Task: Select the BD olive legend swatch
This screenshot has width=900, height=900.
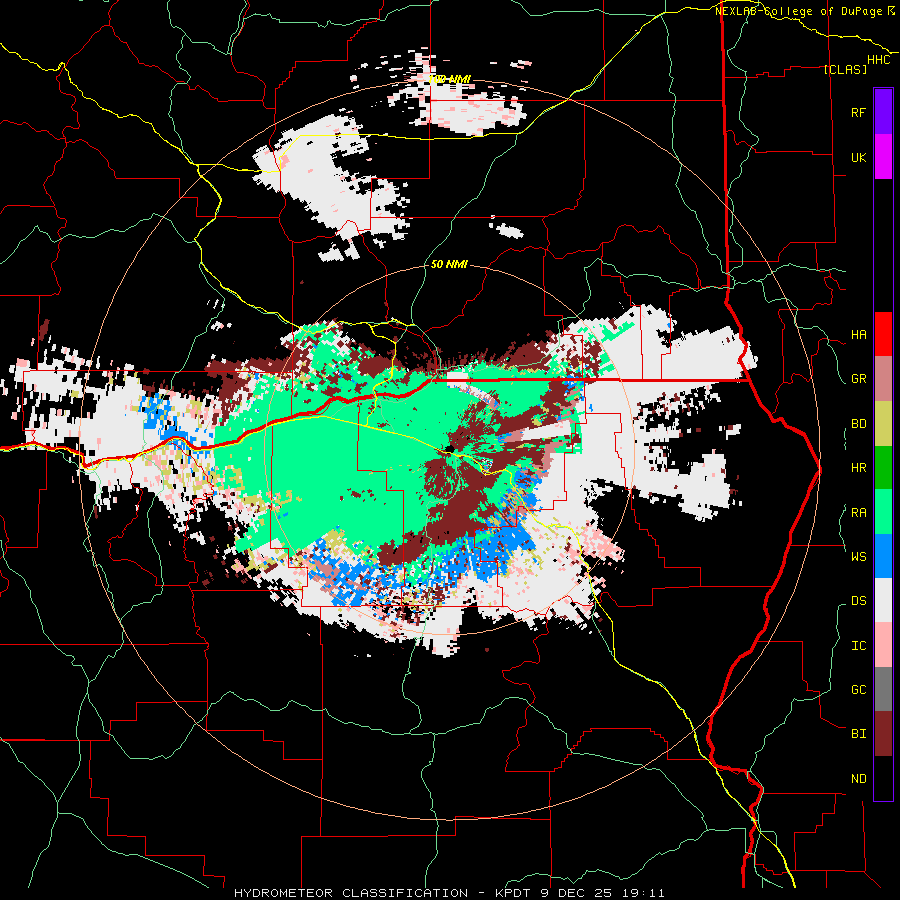Action: point(883,424)
